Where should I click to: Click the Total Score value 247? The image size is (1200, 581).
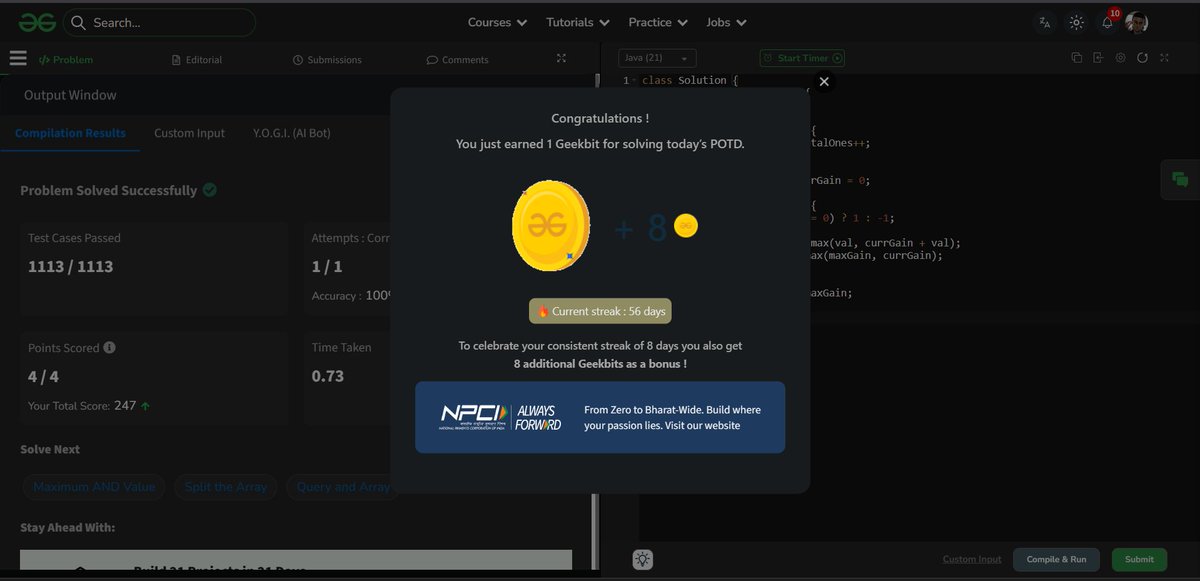tap(125, 406)
